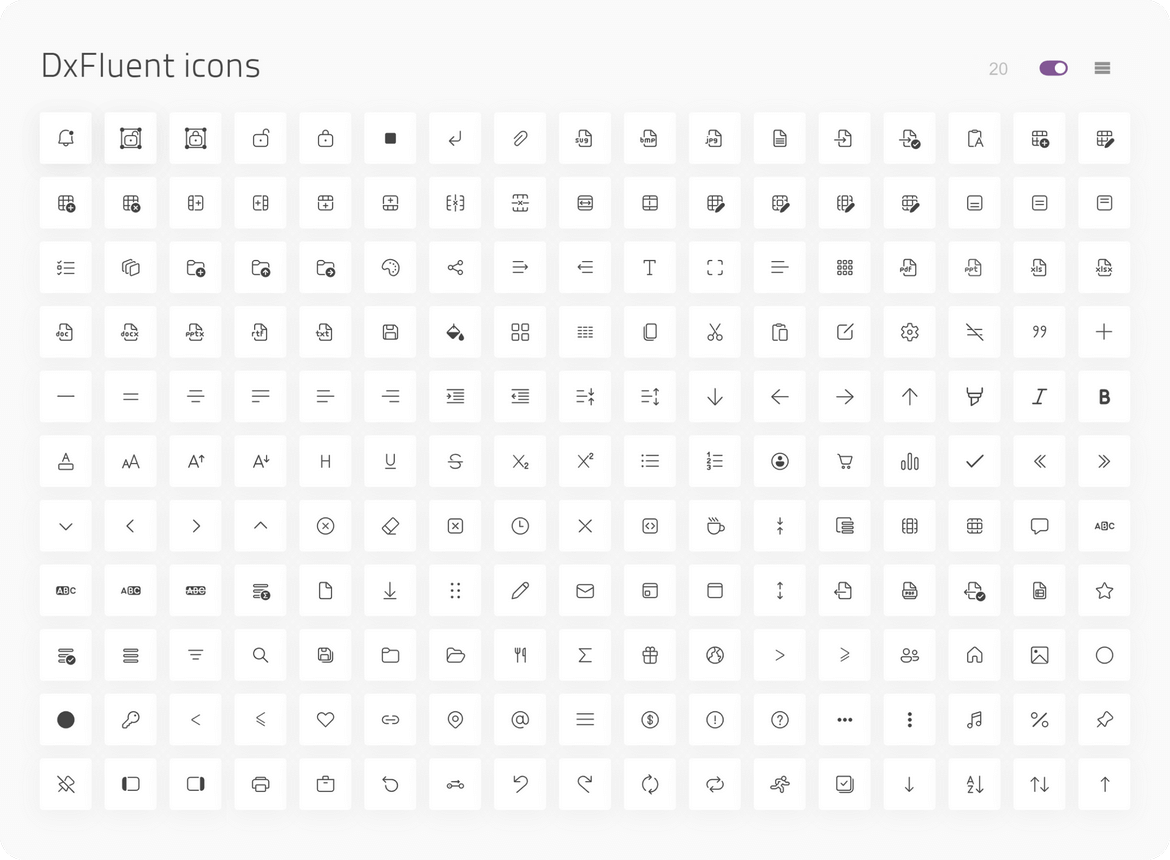Select the shopping cart icon
1170x860 pixels.
pyautogui.click(x=844, y=461)
